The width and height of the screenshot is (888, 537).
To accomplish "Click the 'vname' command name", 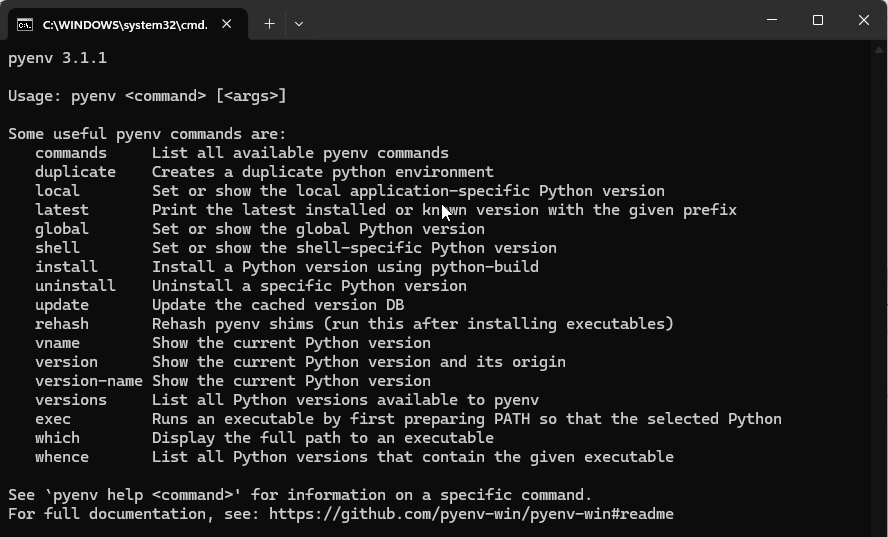I will pos(57,343).
